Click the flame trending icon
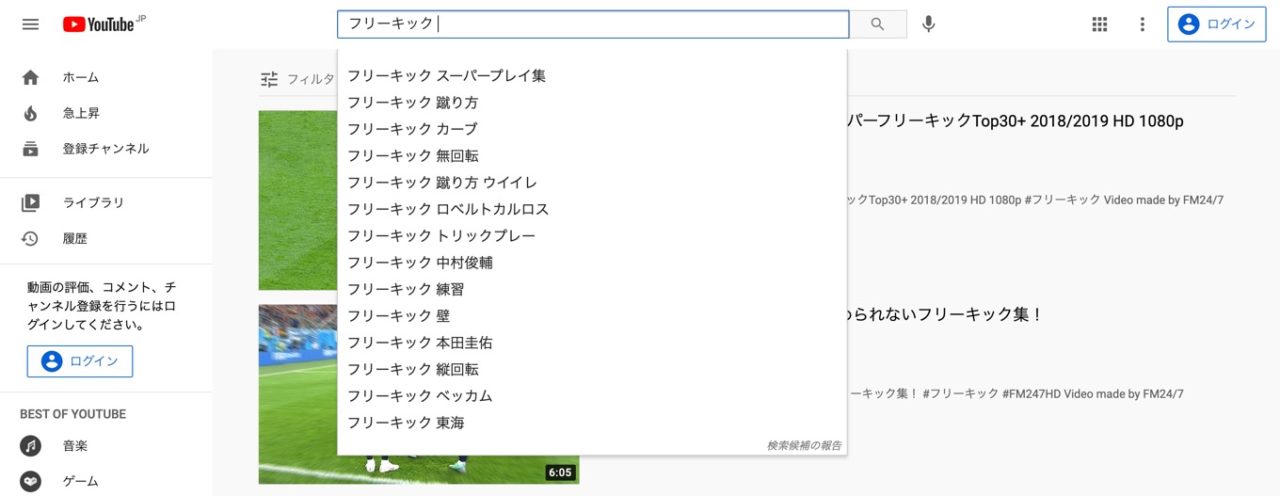The height and width of the screenshot is (496, 1280). click(x=31, y=113)
